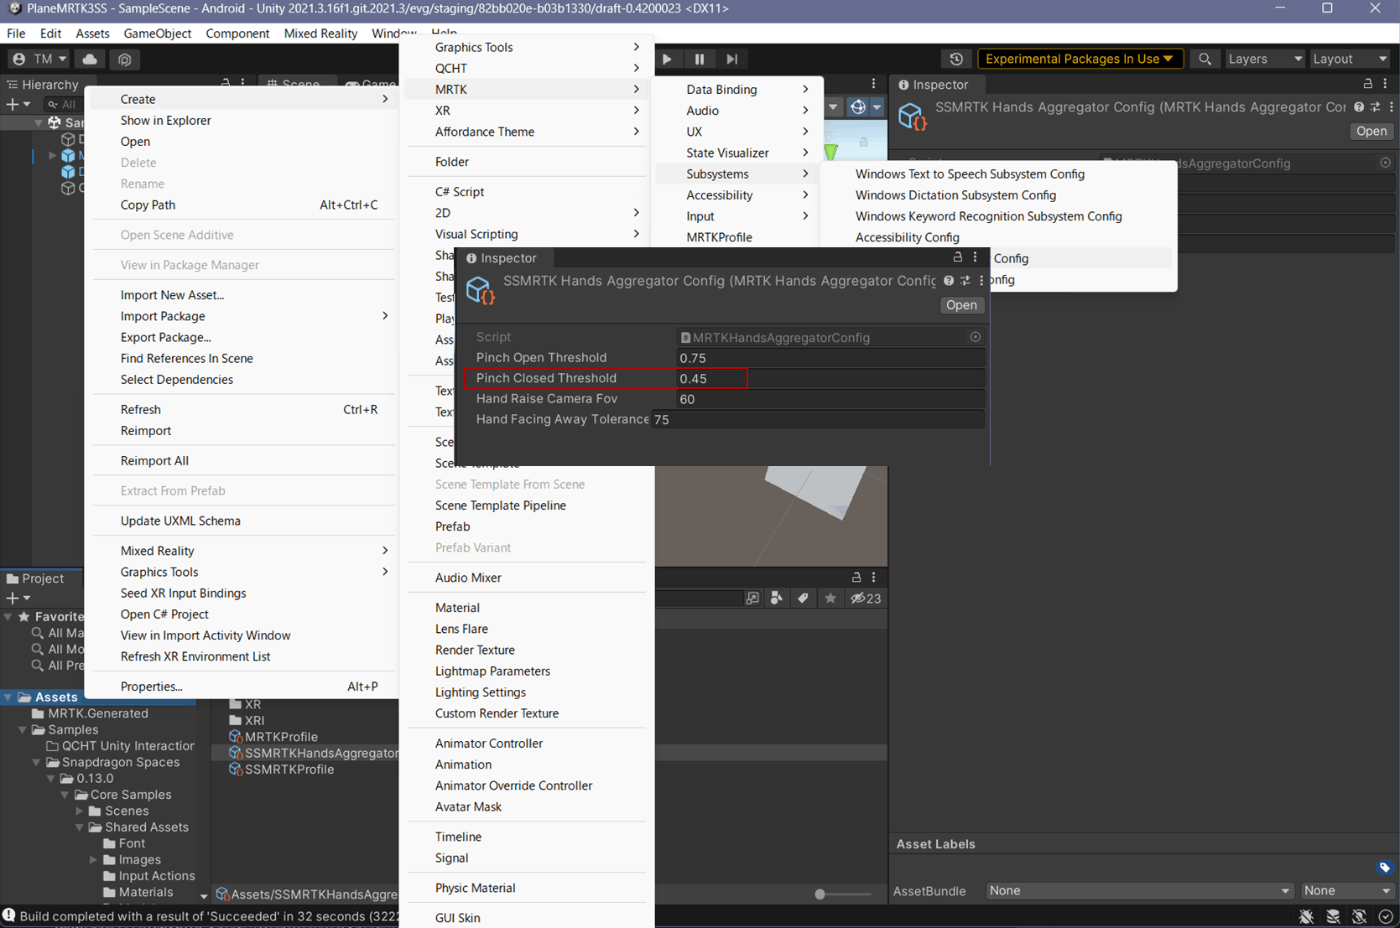Click the Pinch Open Threshold value field
The height and width of the screenshot is (928, 1400).
tap(830, 358)
